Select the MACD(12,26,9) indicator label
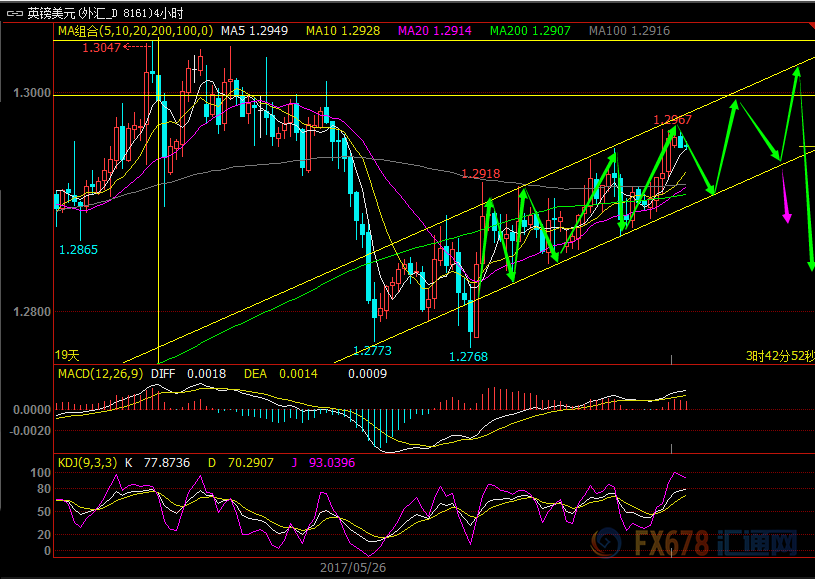 pos(100,374)
